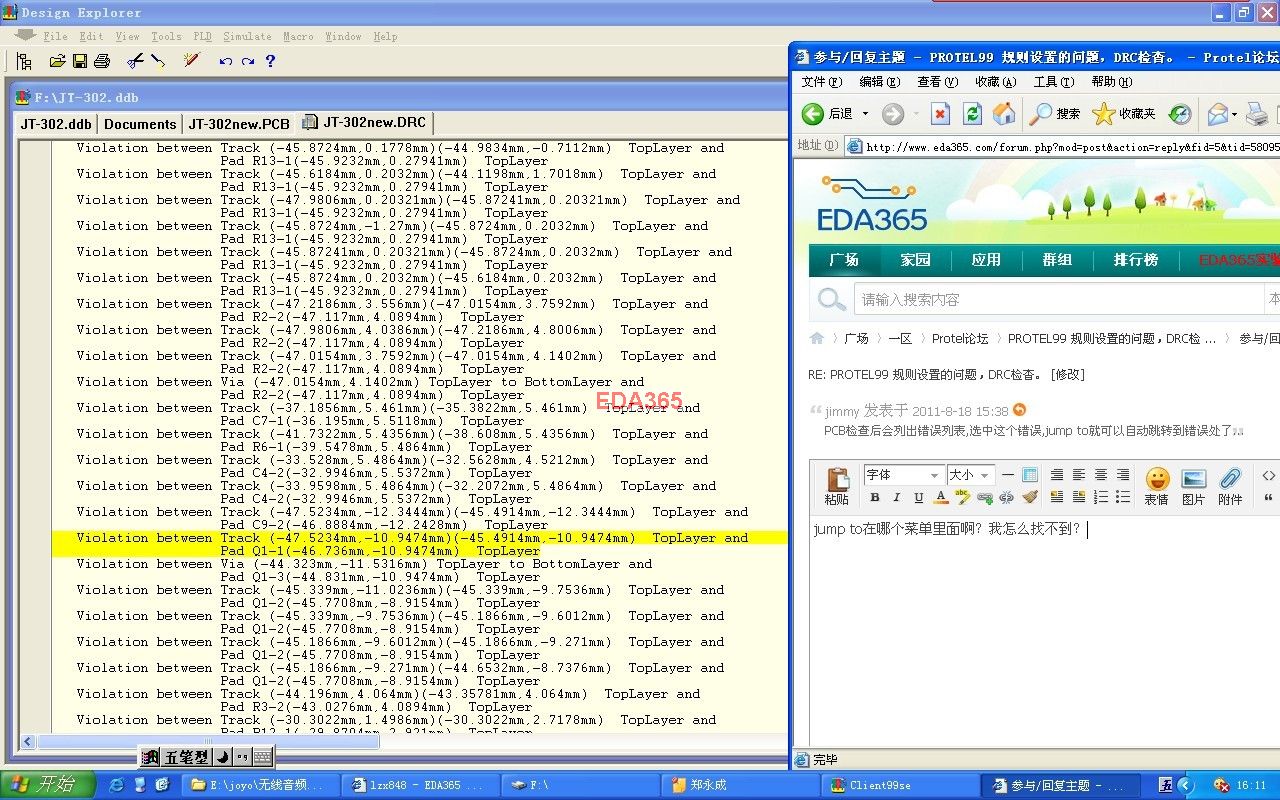Open the 工具(T) menu in the browser
Screen dimensions: 1280x800
point(1053,82)
